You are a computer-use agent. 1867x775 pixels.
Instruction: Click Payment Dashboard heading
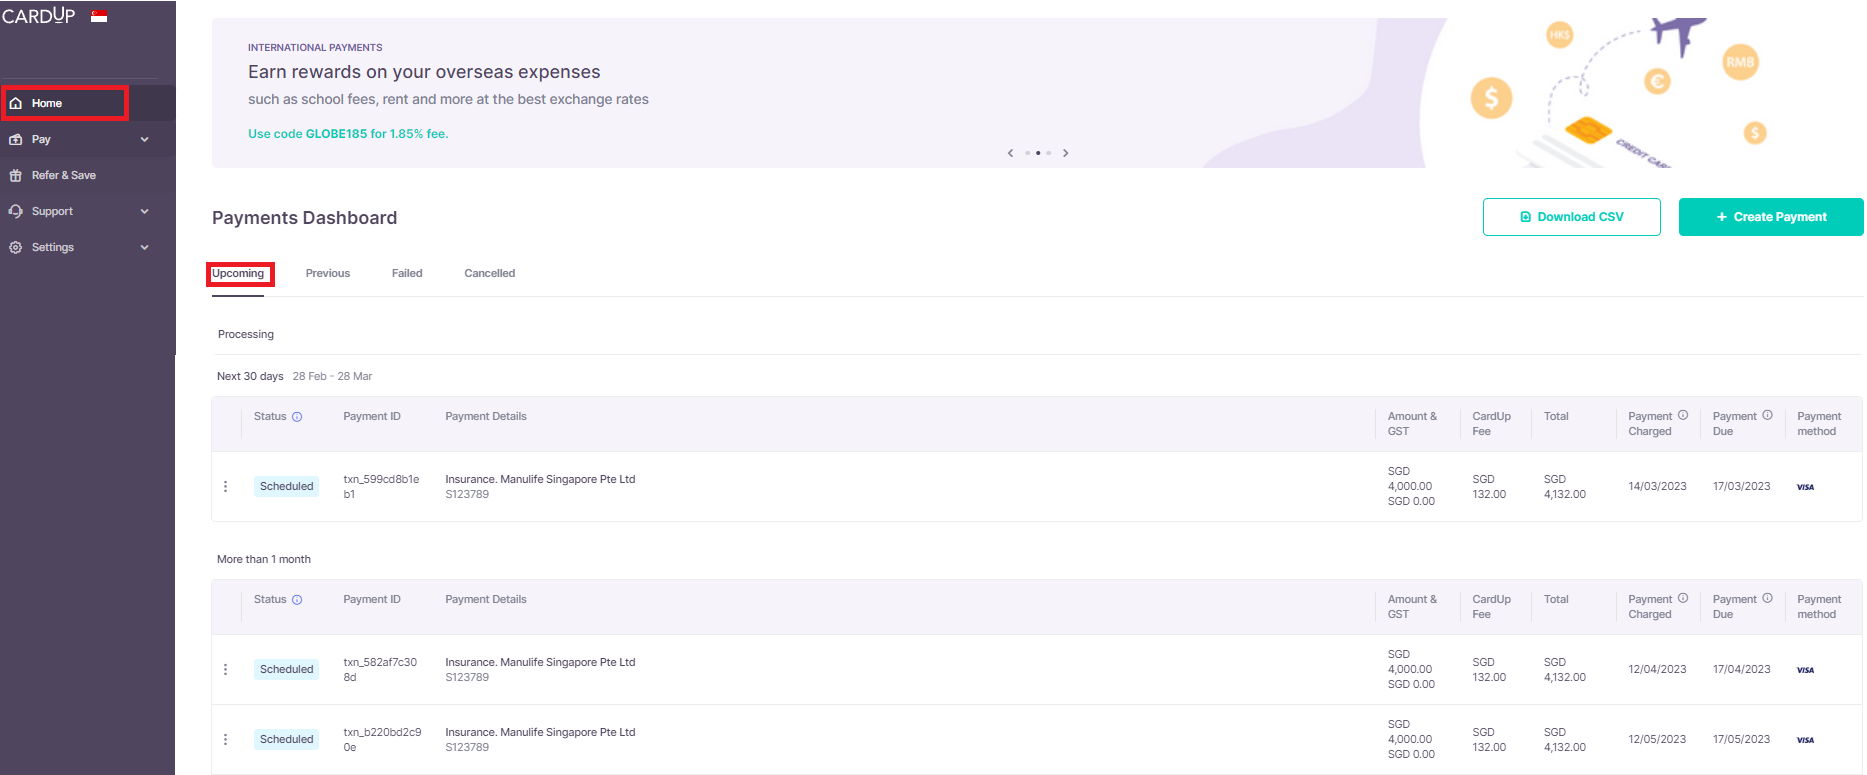305,218
